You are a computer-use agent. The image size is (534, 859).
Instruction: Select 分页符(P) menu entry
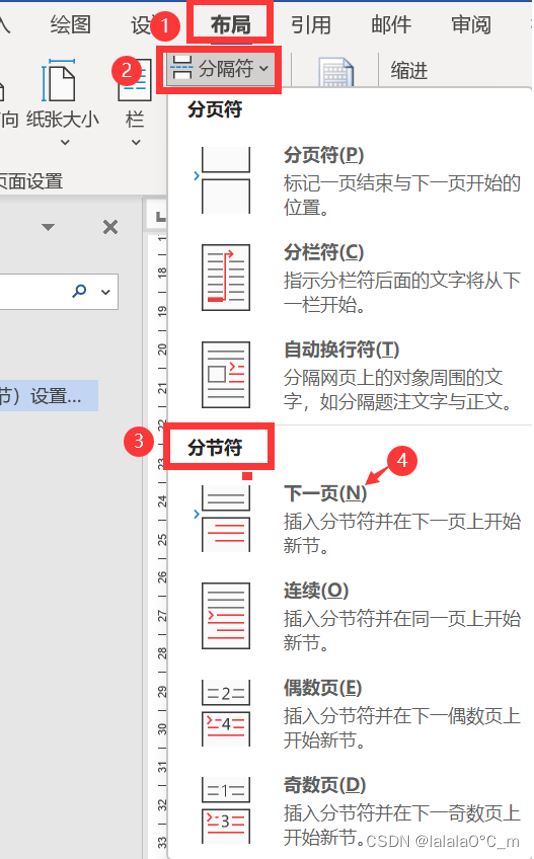pyautogui.click(x=351, y=180)
